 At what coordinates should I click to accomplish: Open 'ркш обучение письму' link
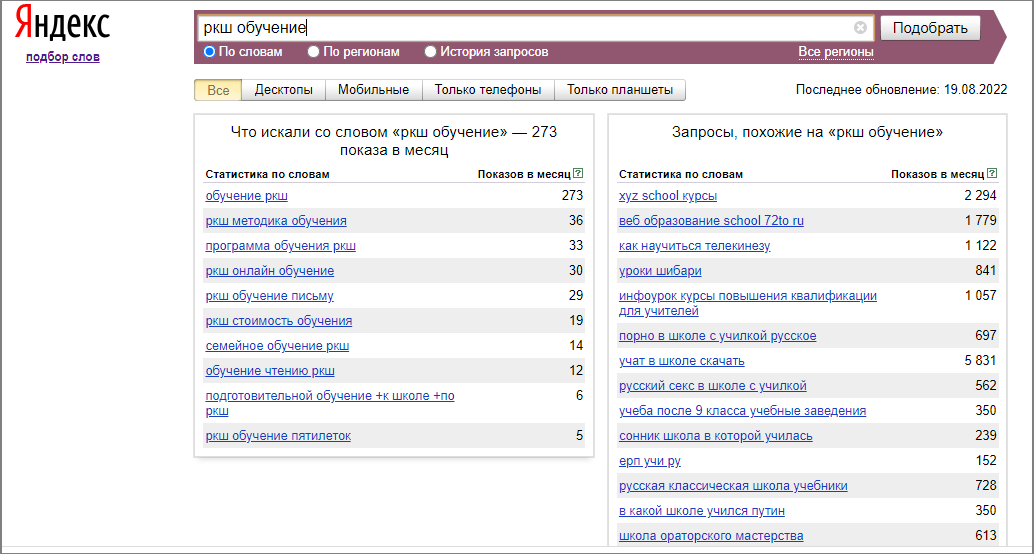coord(269,296)
